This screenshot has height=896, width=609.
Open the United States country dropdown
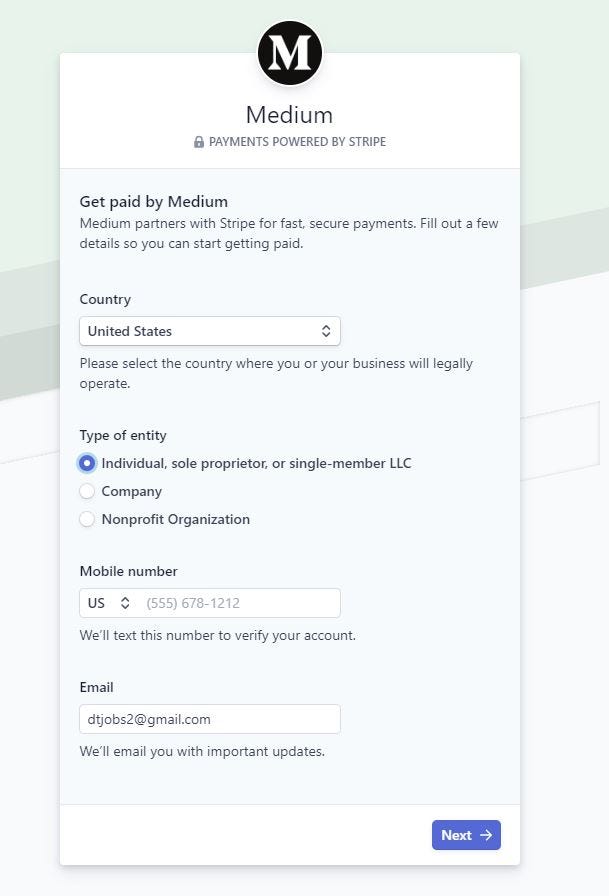coord(209,331)
